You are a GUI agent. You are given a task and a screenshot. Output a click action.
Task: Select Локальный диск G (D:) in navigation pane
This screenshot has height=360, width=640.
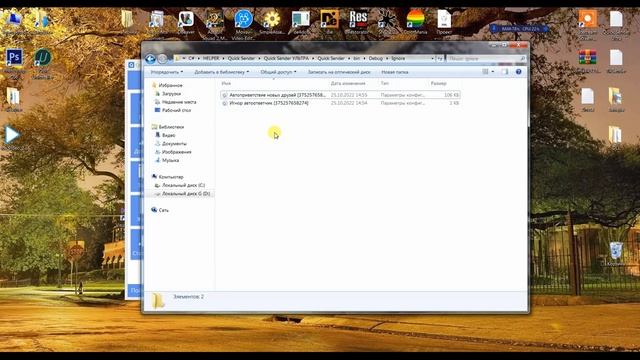point(186,193)
